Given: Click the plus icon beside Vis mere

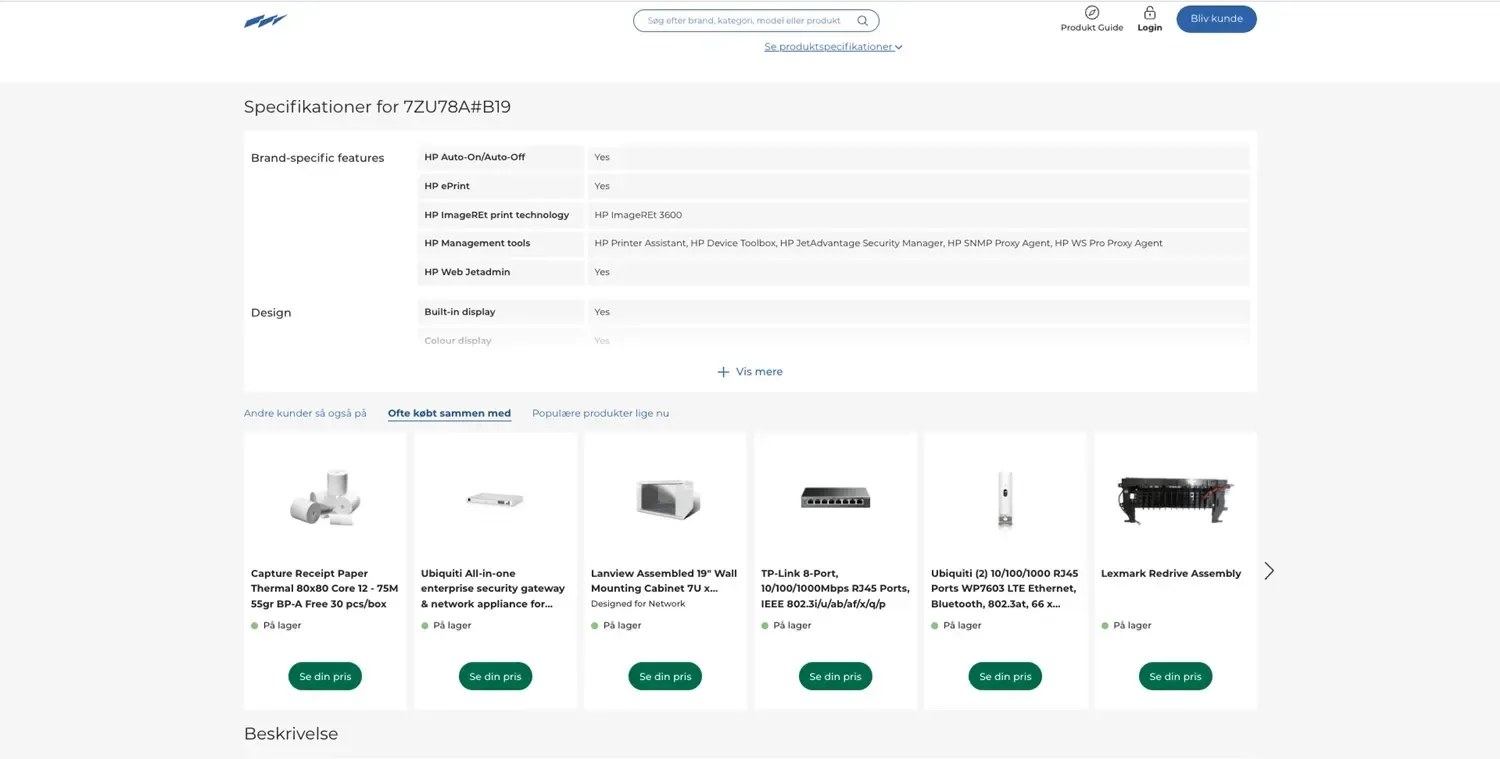Looking at the screenshot, I should coord(723,372).
